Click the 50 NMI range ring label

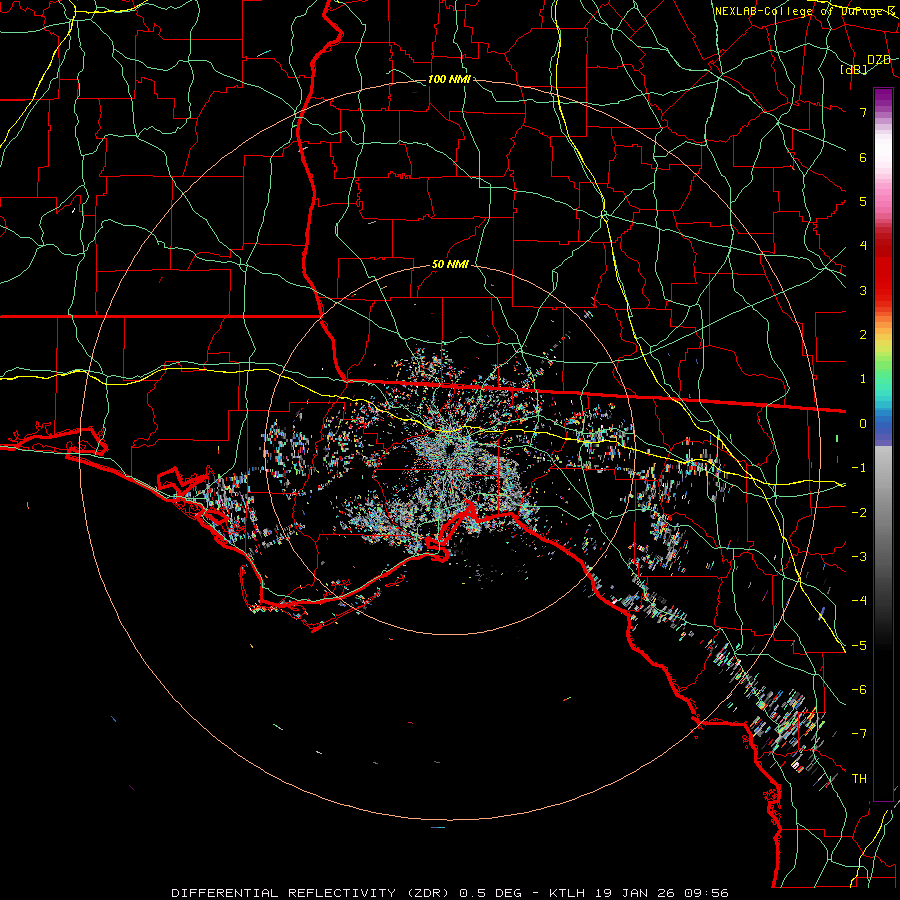pos(450,265)
